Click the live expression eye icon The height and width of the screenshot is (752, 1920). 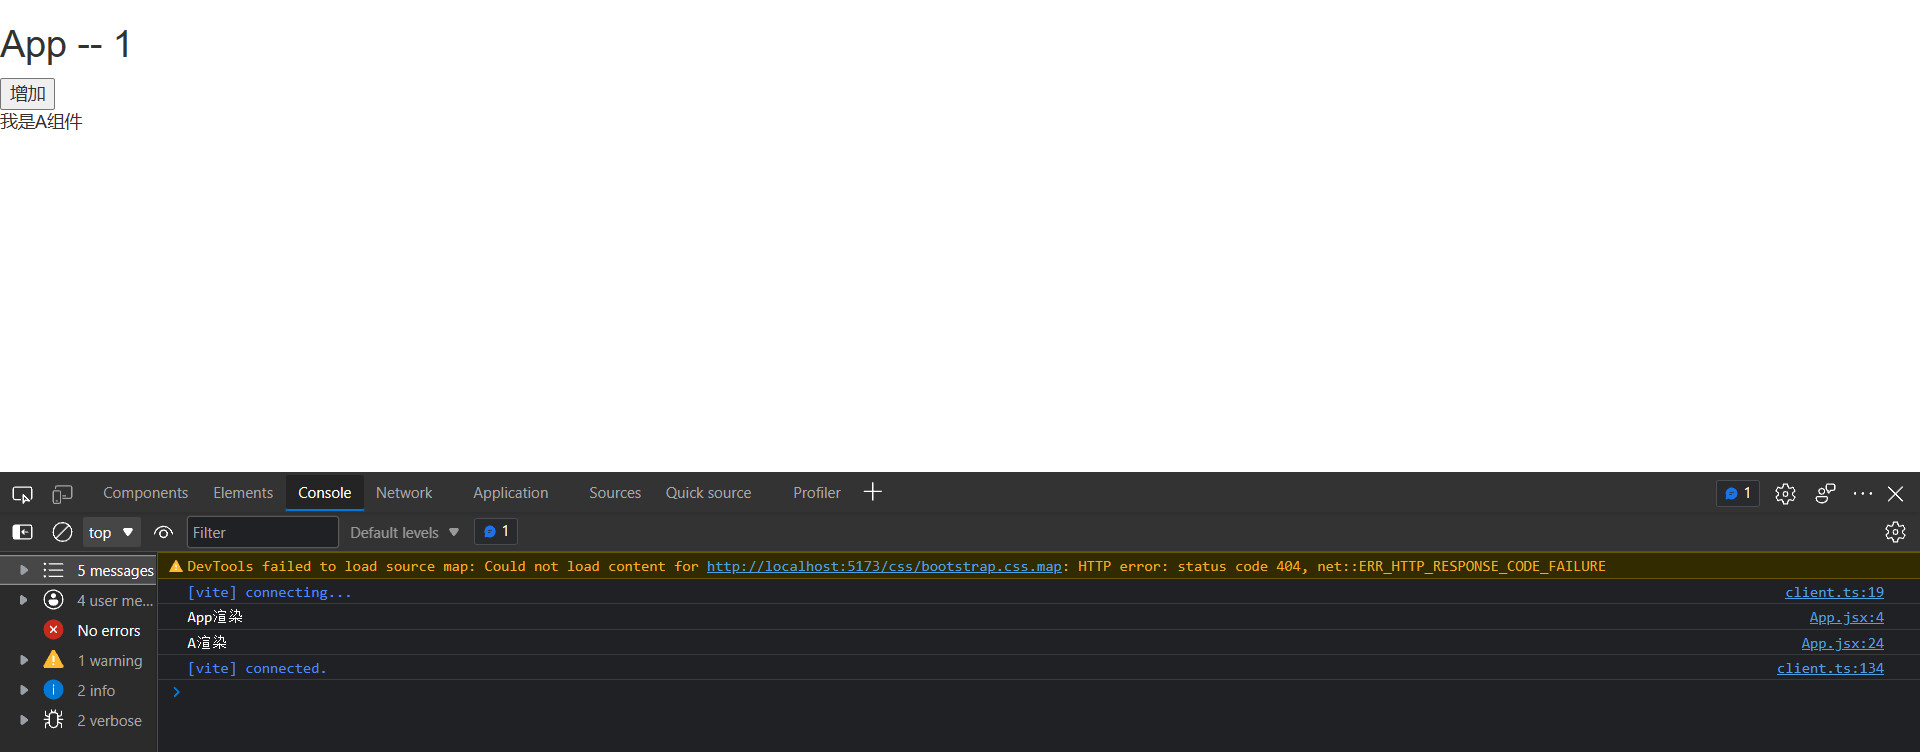(164, 532)
